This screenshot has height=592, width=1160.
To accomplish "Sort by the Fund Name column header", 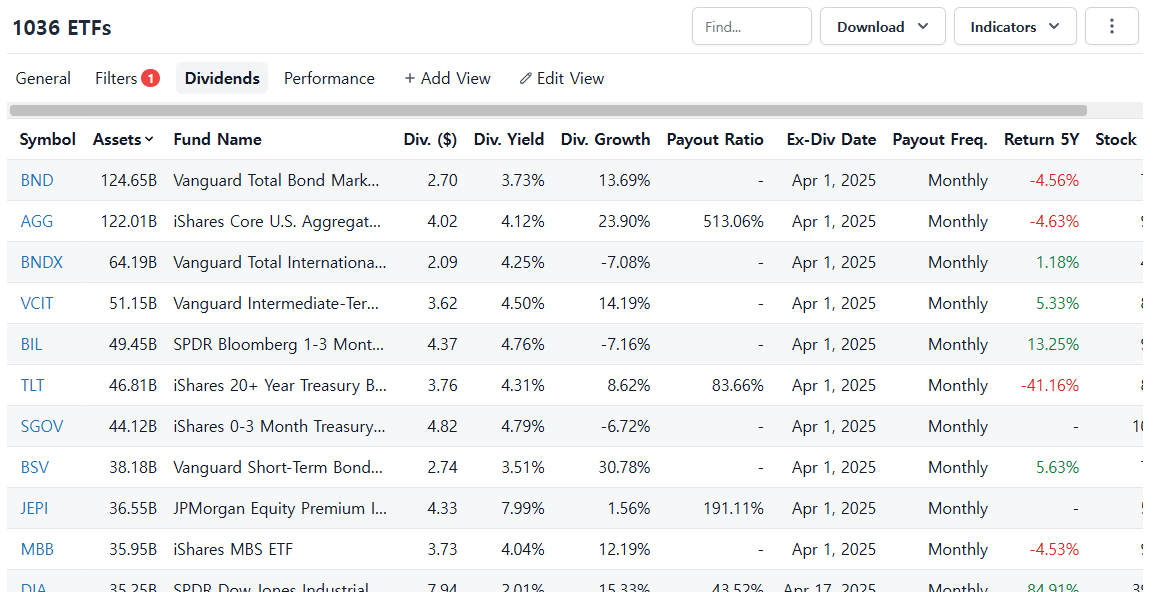I will pyautogui.click(x=218, y=139).
